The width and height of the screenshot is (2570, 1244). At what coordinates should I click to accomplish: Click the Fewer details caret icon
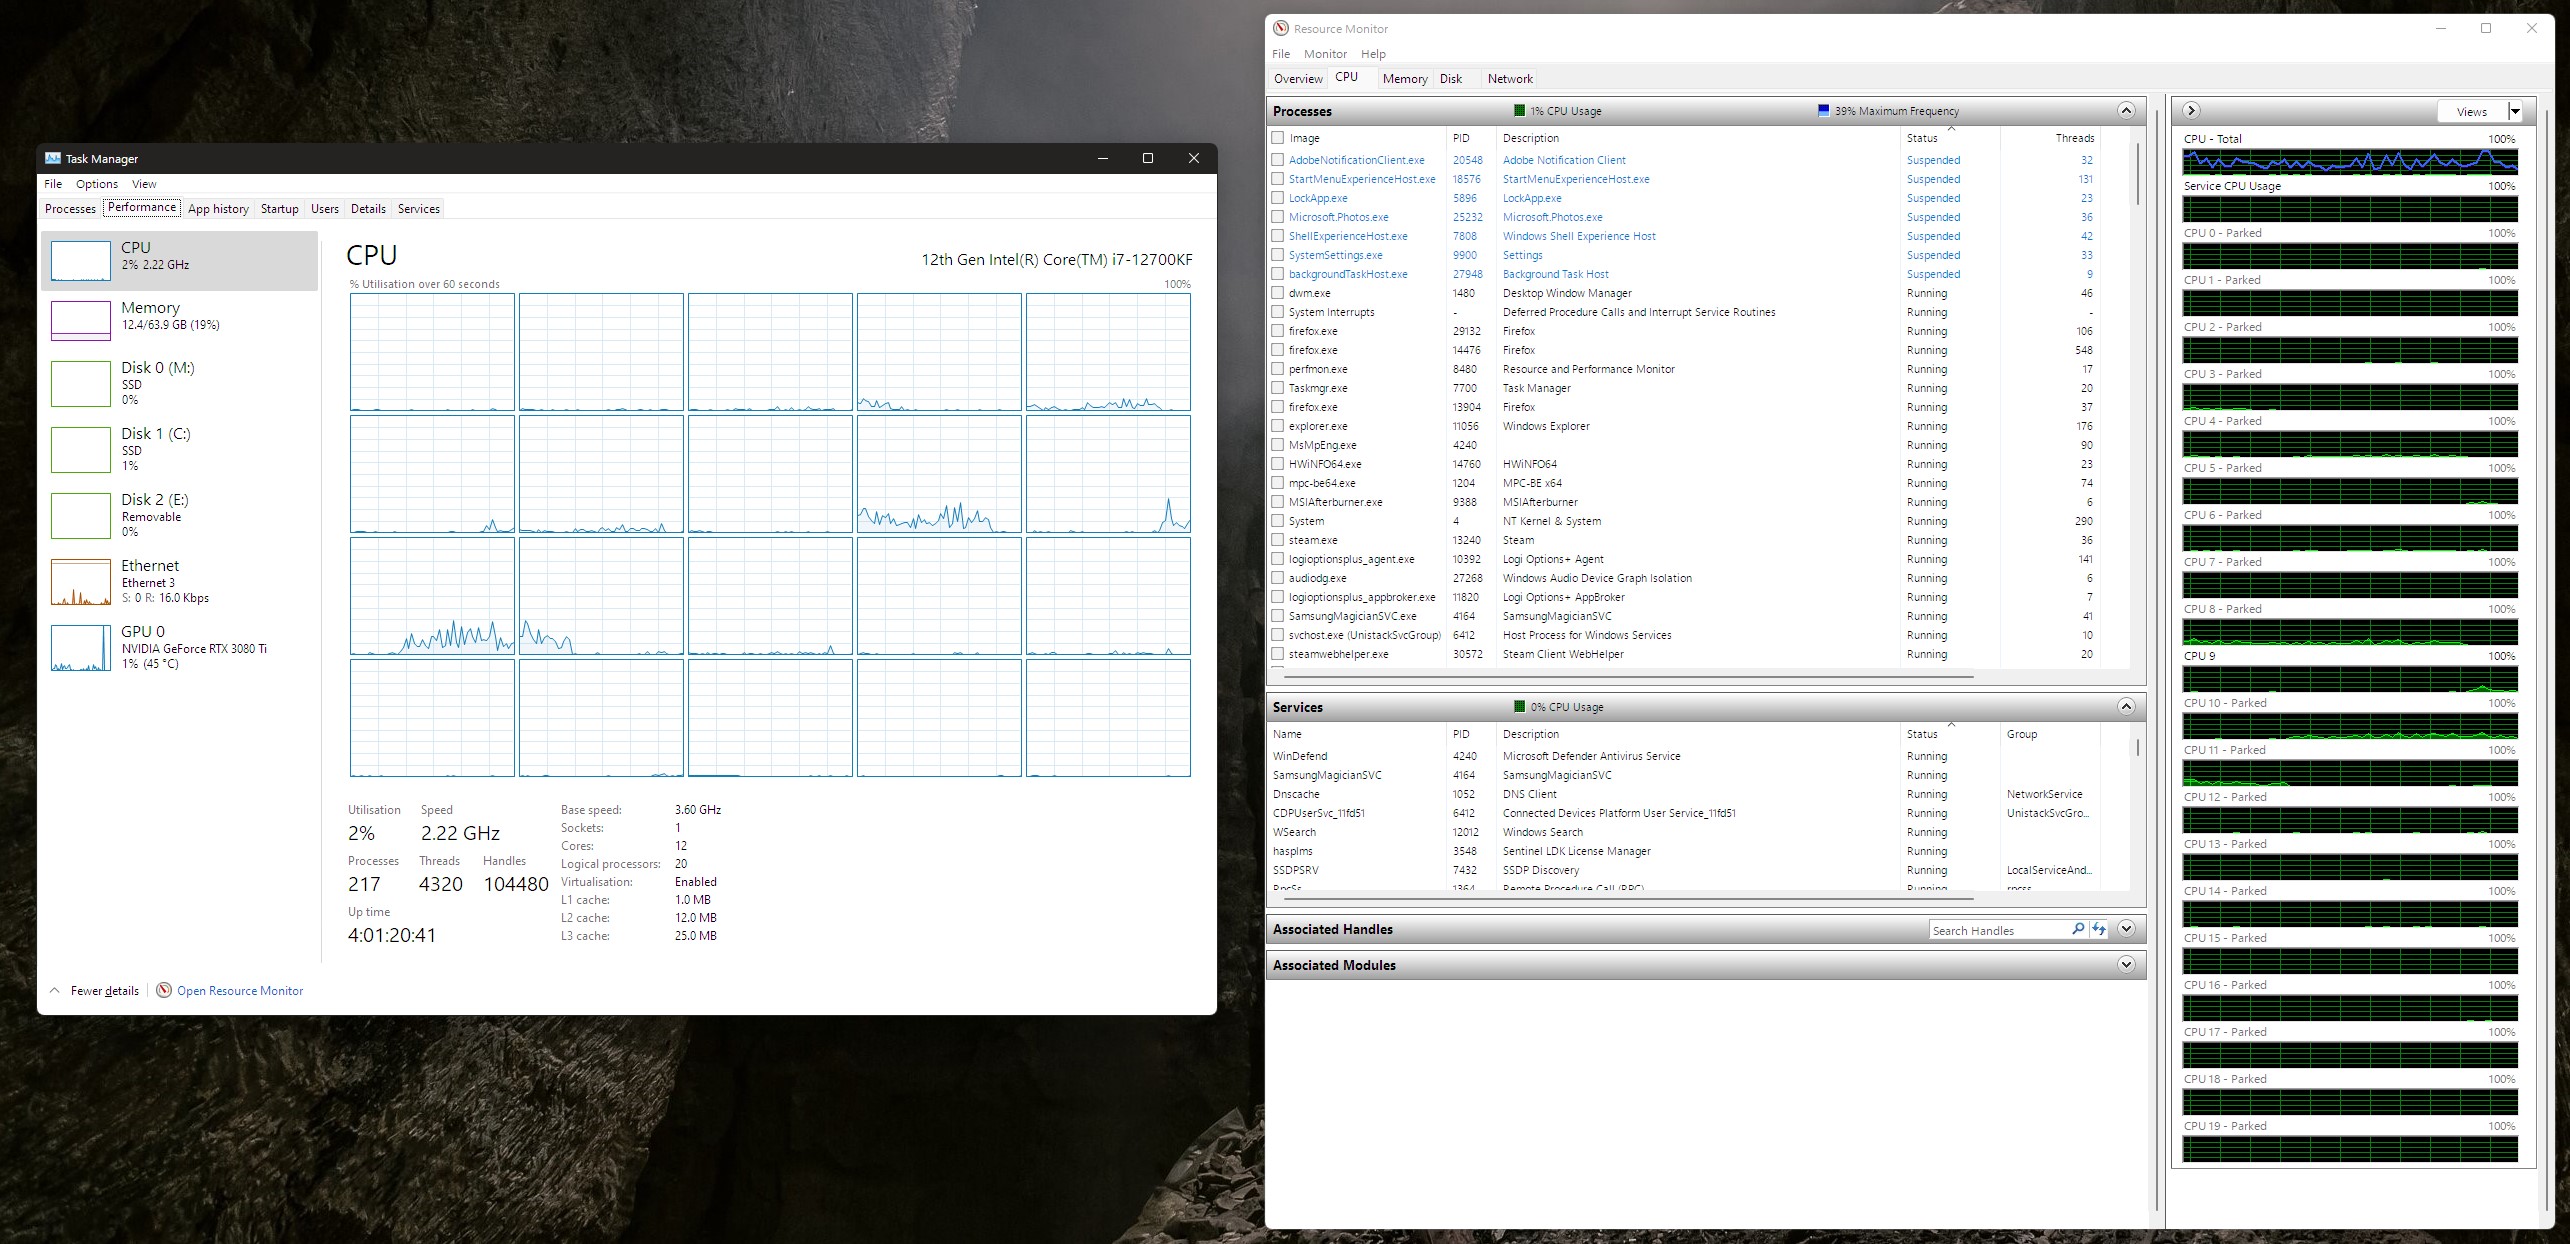pos(55,990)
